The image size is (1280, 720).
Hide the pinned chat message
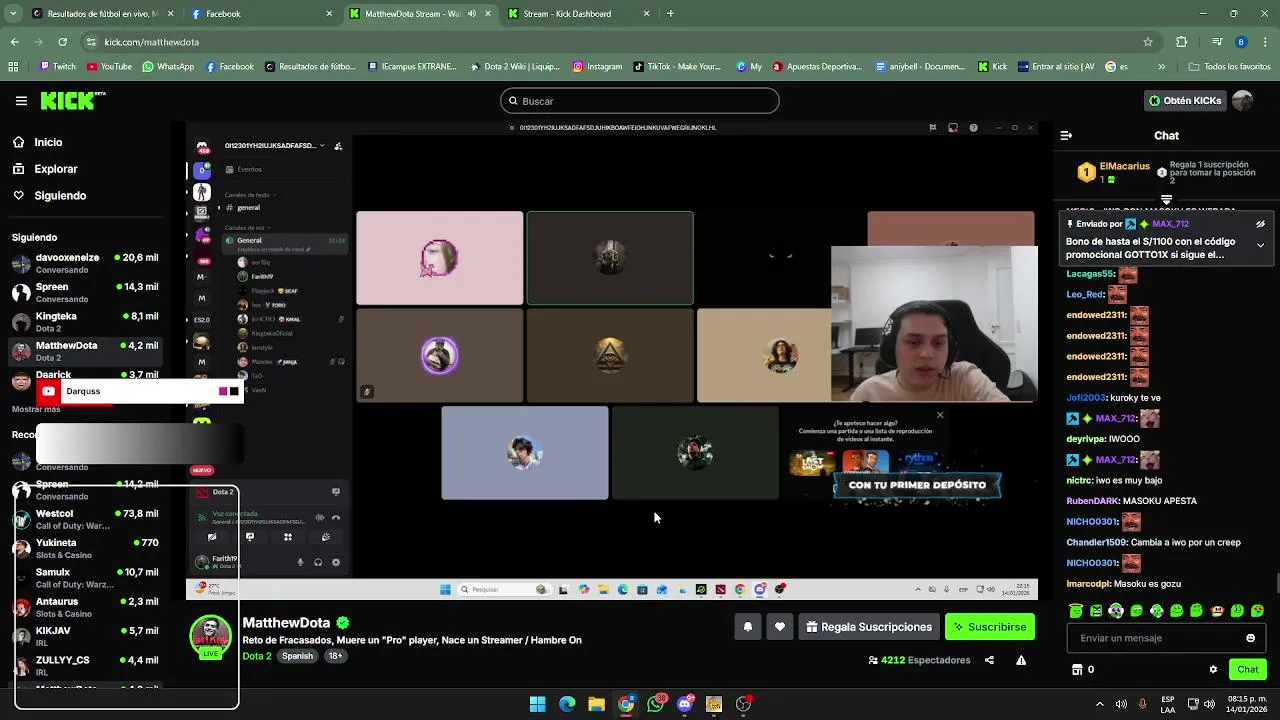1260,224
